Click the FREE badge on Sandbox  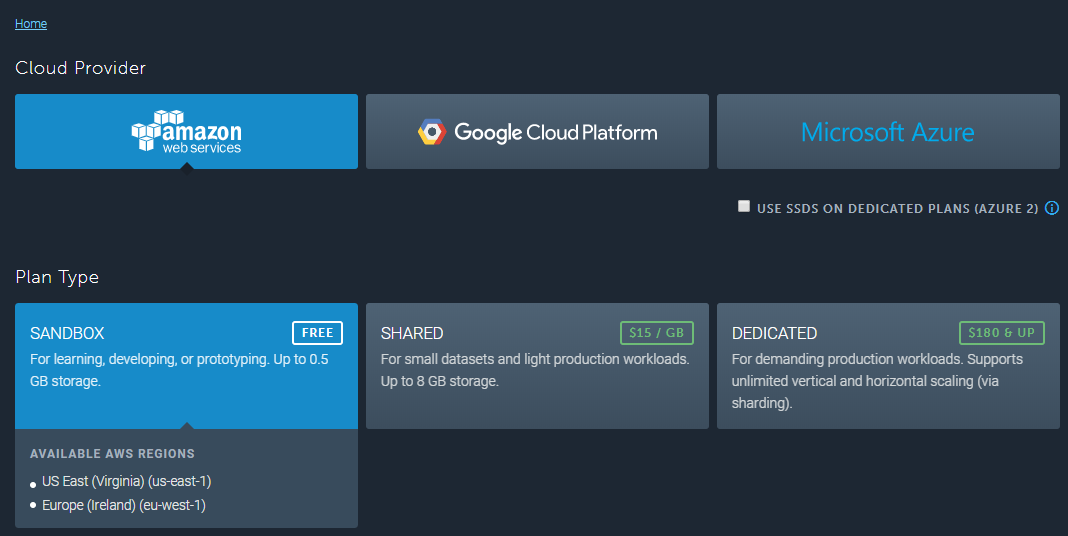pyautogui.click(x=317, y=333)
